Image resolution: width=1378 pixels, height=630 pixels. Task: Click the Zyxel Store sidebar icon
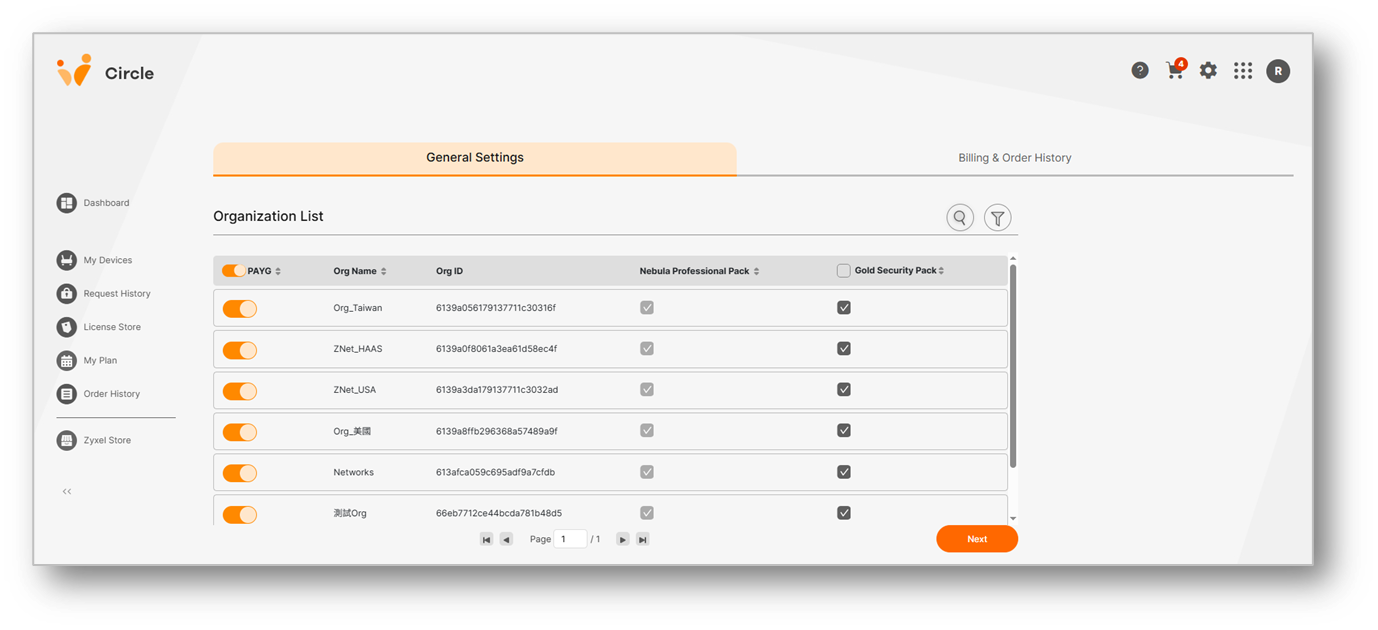click(67, 440)
